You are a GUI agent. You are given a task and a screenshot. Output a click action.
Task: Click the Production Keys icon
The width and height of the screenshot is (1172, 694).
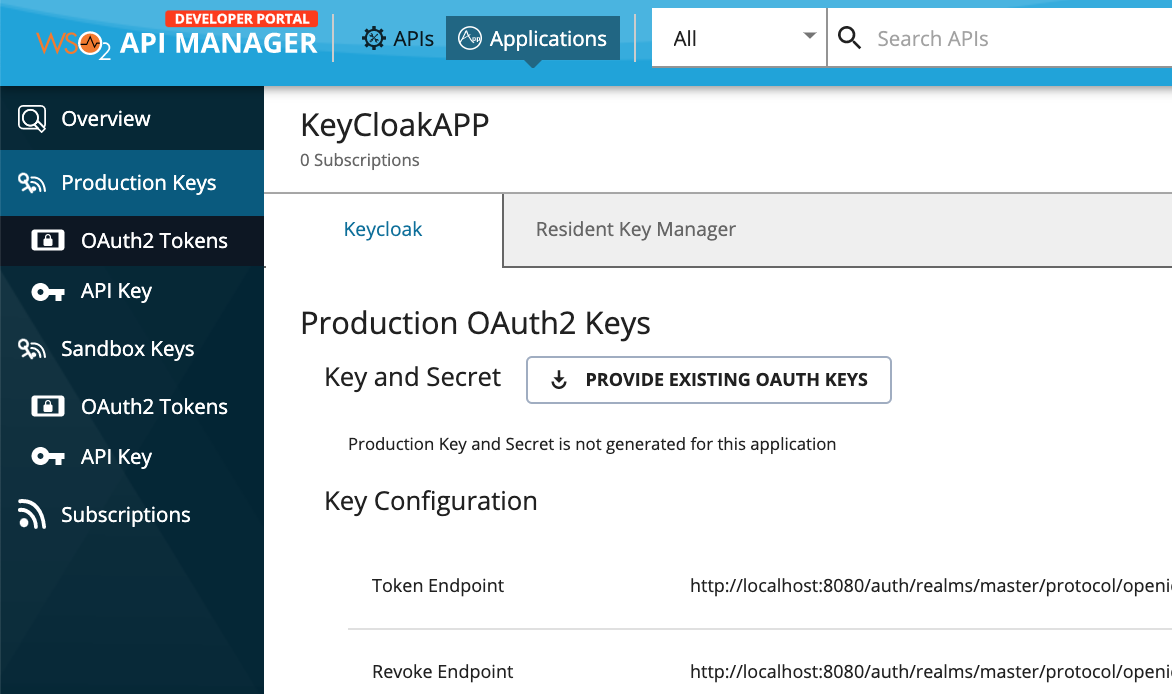pyautogui.click(x=32, y=182)
